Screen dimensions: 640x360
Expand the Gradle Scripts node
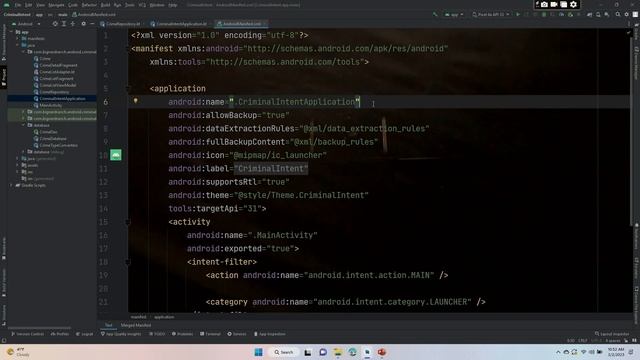click(x=12, y=185)
